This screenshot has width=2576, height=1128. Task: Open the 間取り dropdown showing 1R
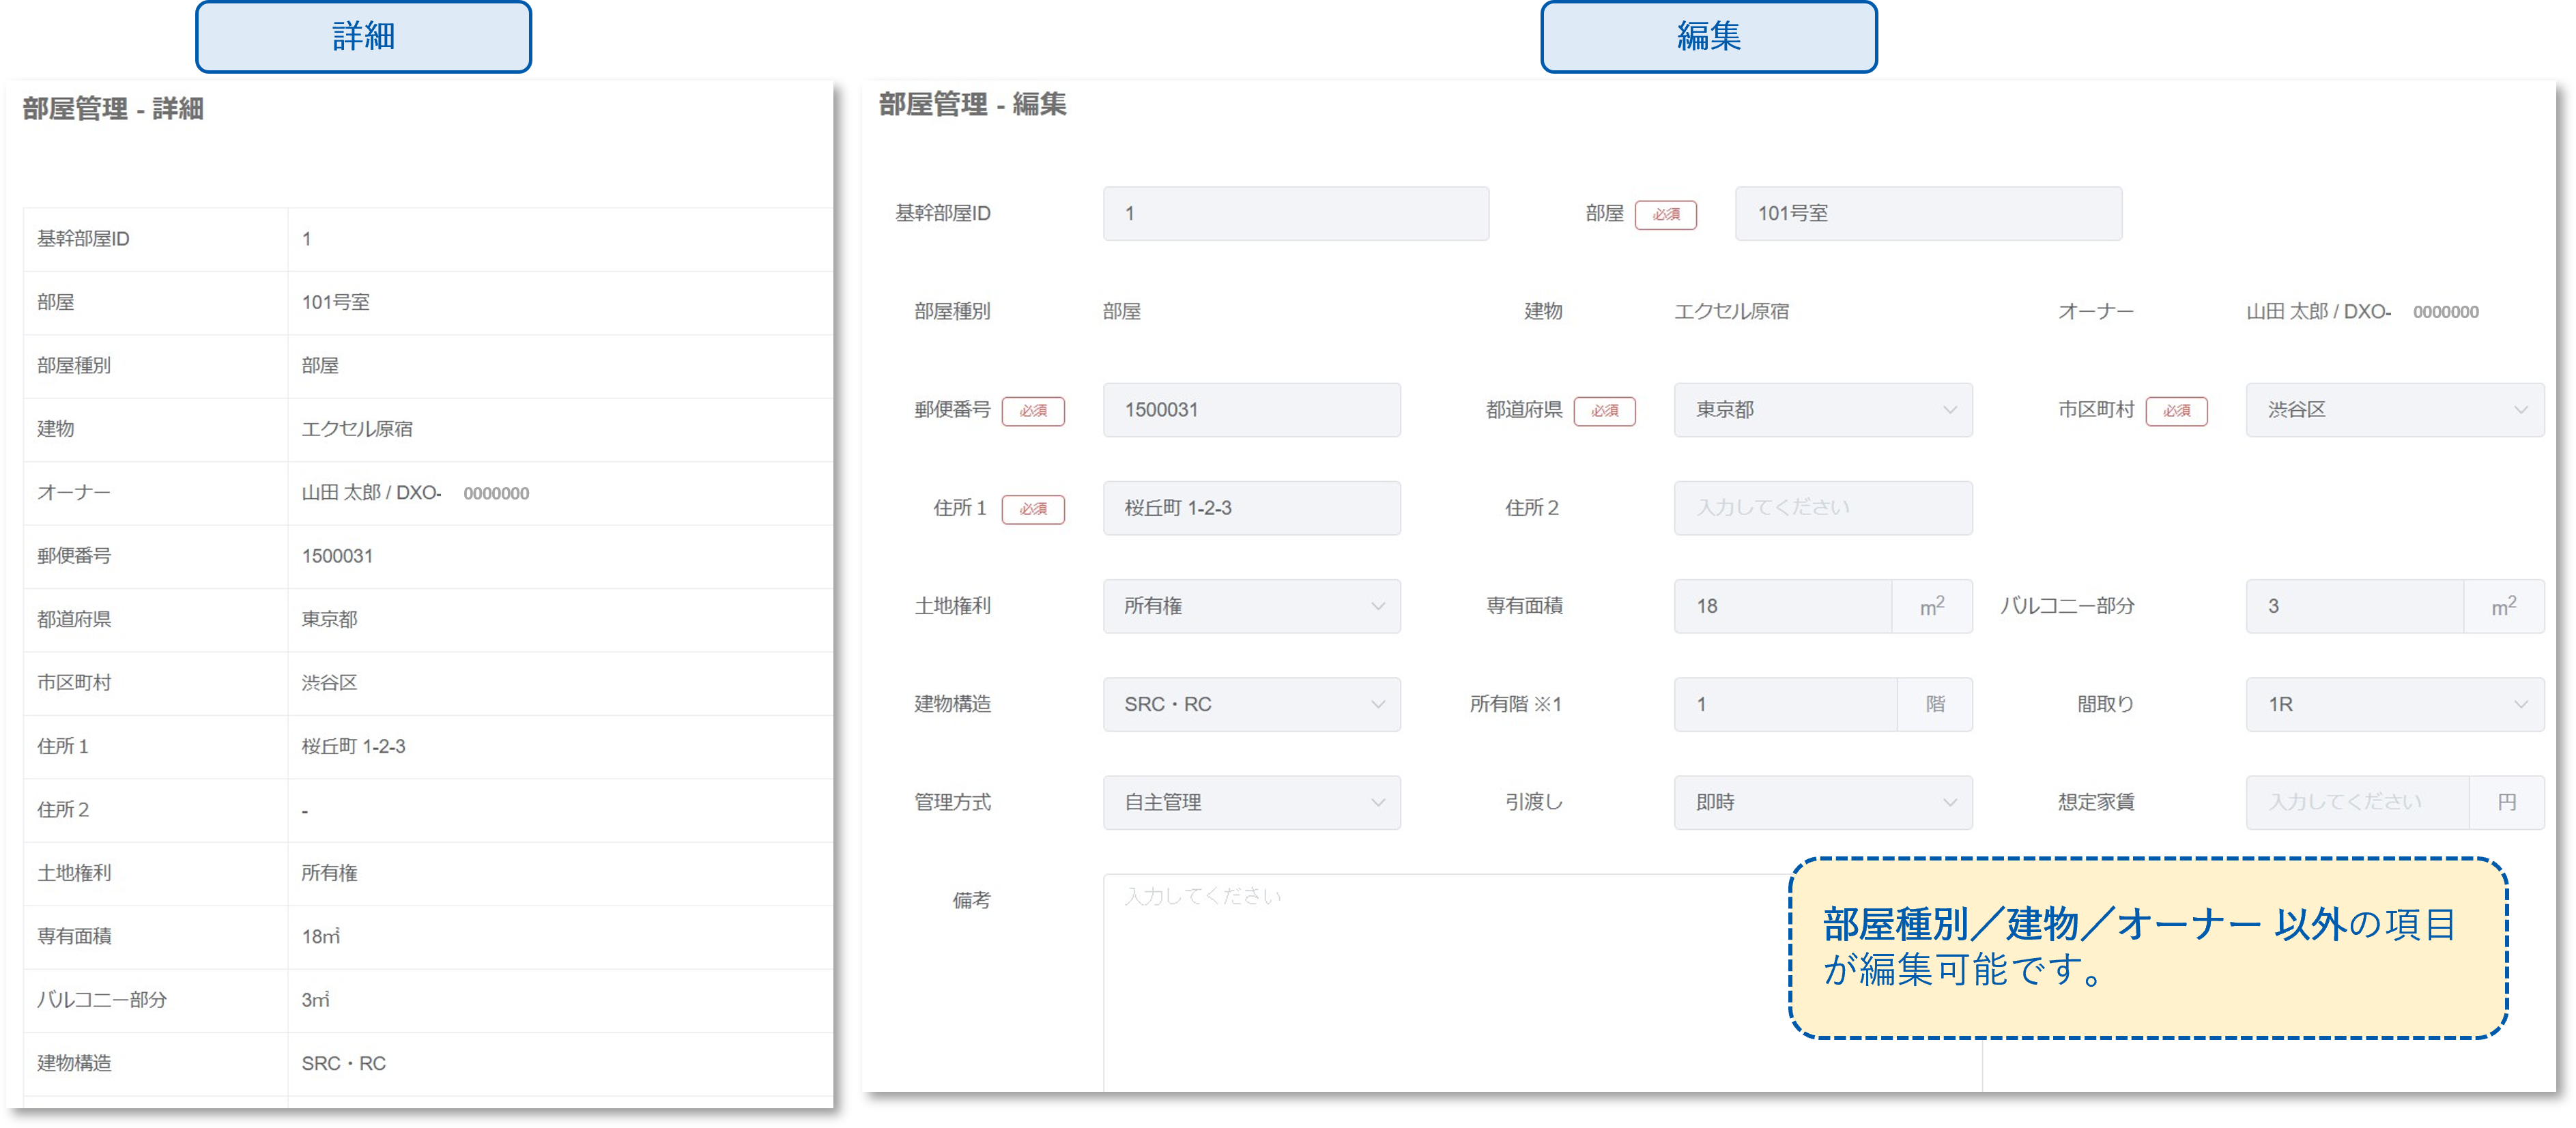click(x=2394, y=704)
